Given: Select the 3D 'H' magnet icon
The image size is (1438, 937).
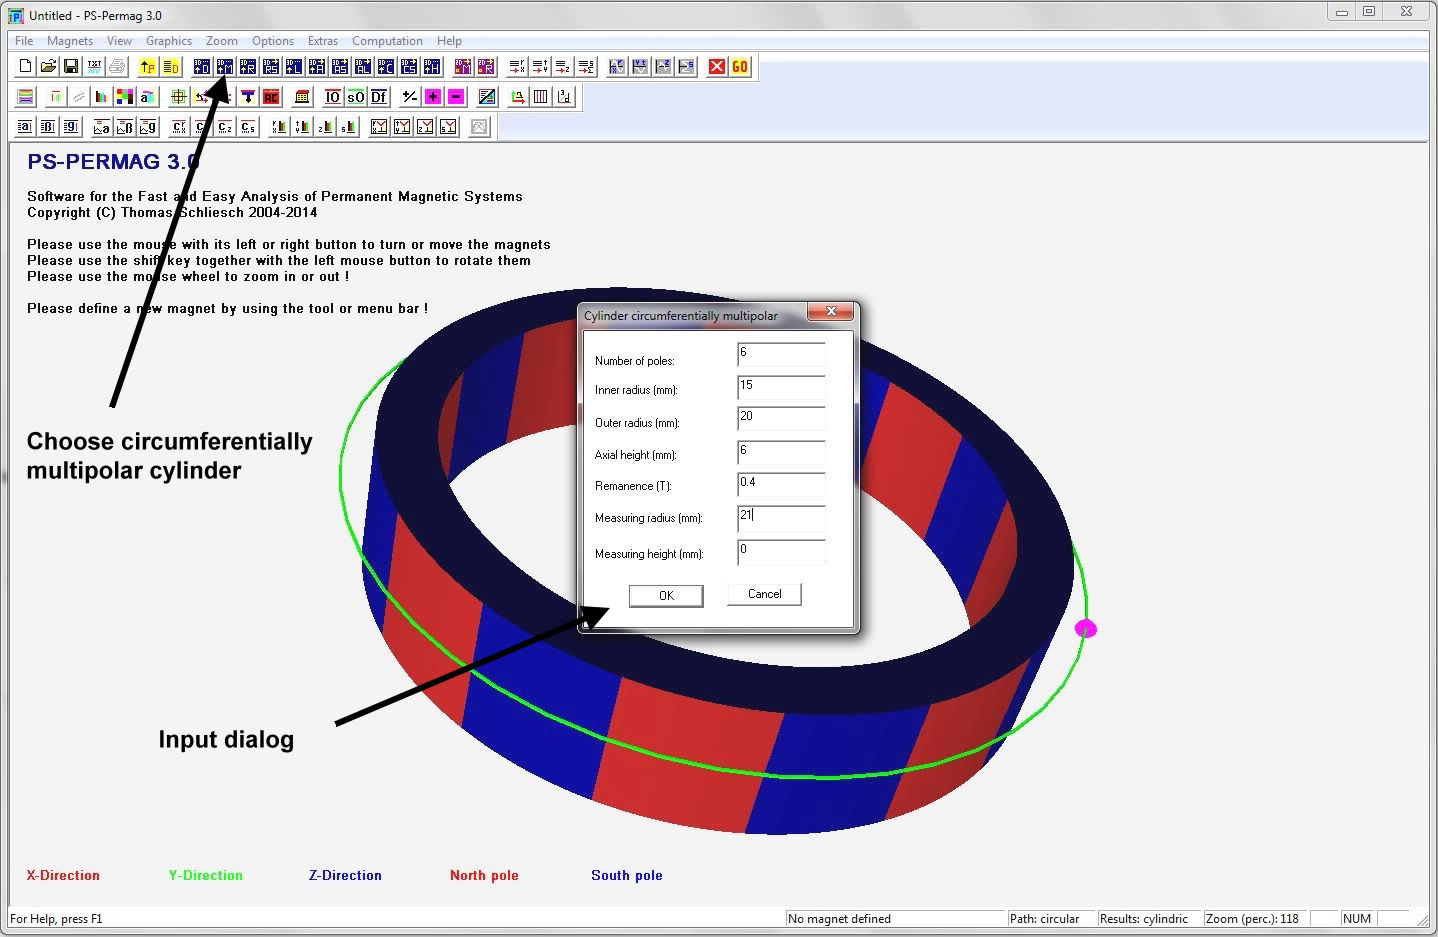Looking at the screenshot, I should (432, 67).
